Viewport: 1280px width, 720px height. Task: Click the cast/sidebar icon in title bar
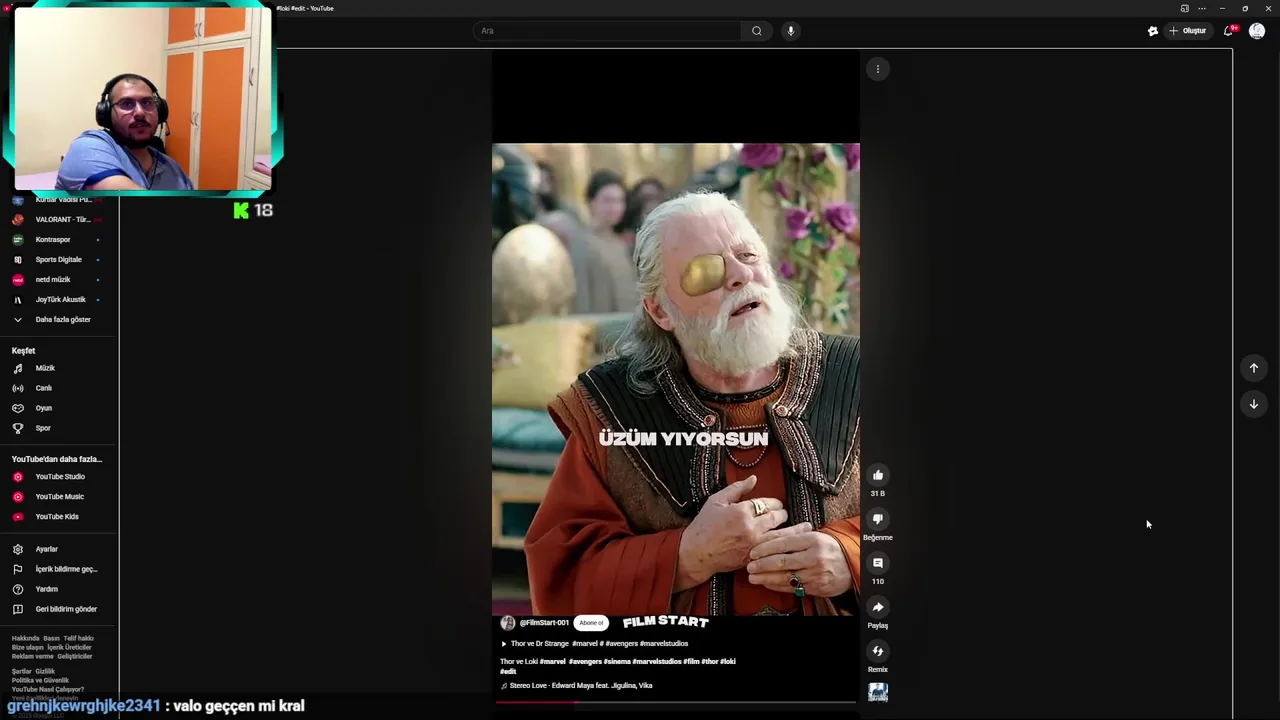click(x=1184, y=8)
